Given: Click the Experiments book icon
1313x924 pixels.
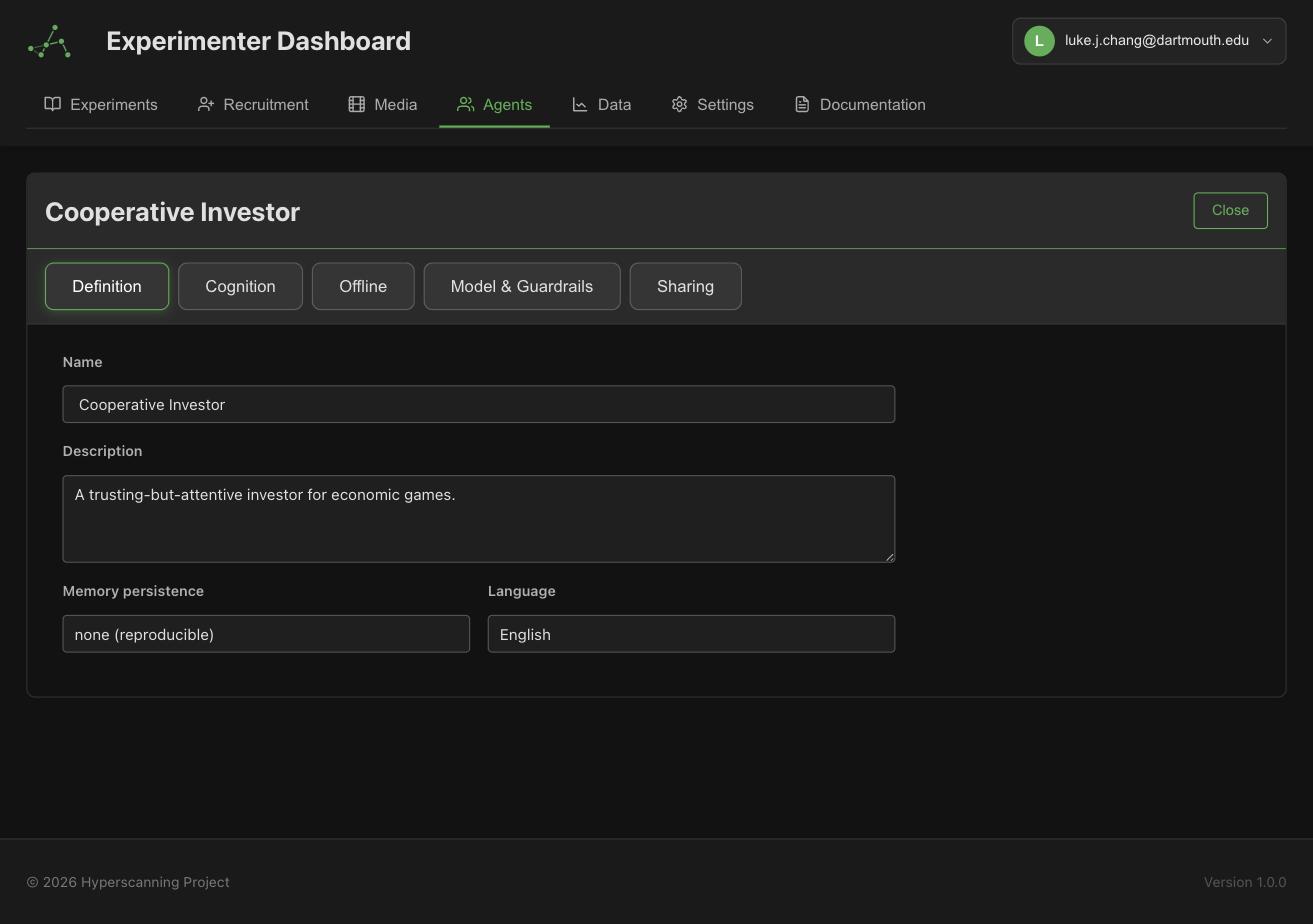Looking at the screenshot, I should [53, 104].
